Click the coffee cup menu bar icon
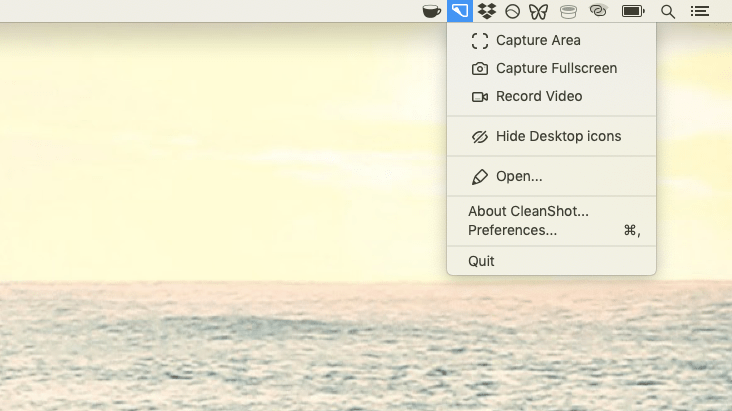 [431, 11]
